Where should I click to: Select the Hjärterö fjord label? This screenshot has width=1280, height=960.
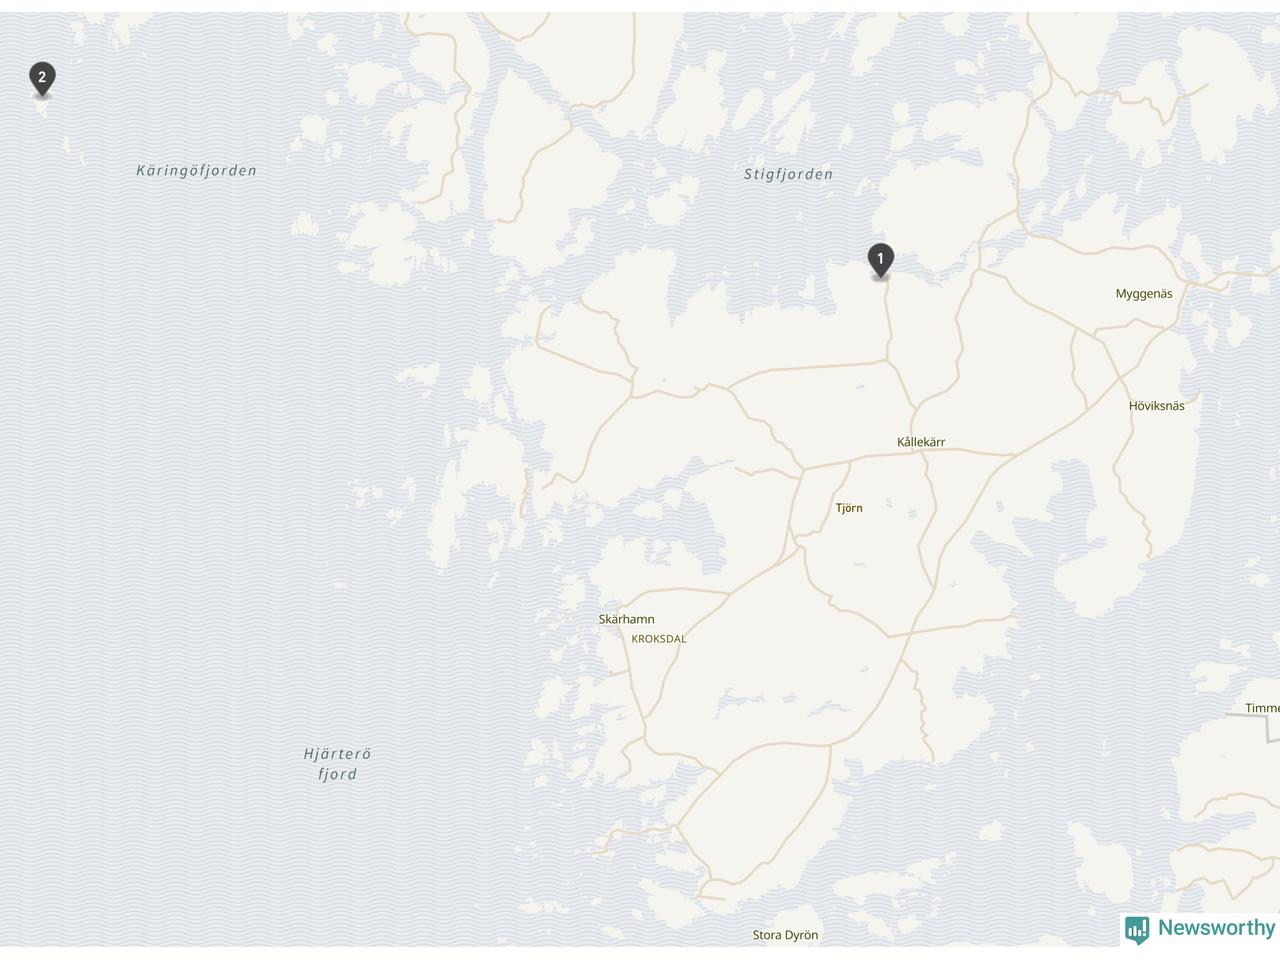pyautogui.click(x=337, y=764)
